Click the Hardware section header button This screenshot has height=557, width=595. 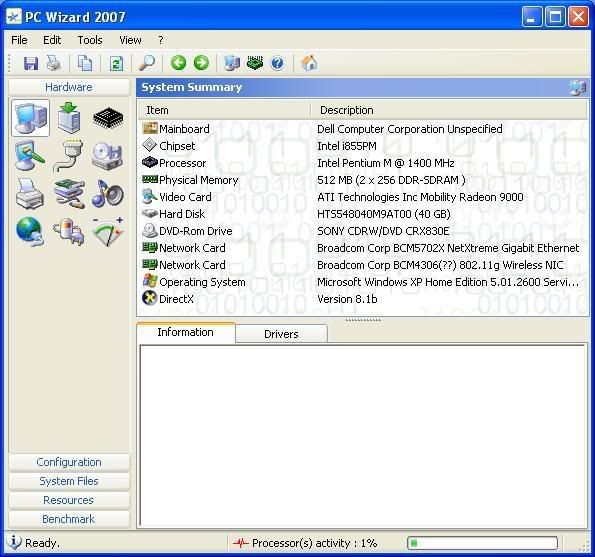(69, 87)
